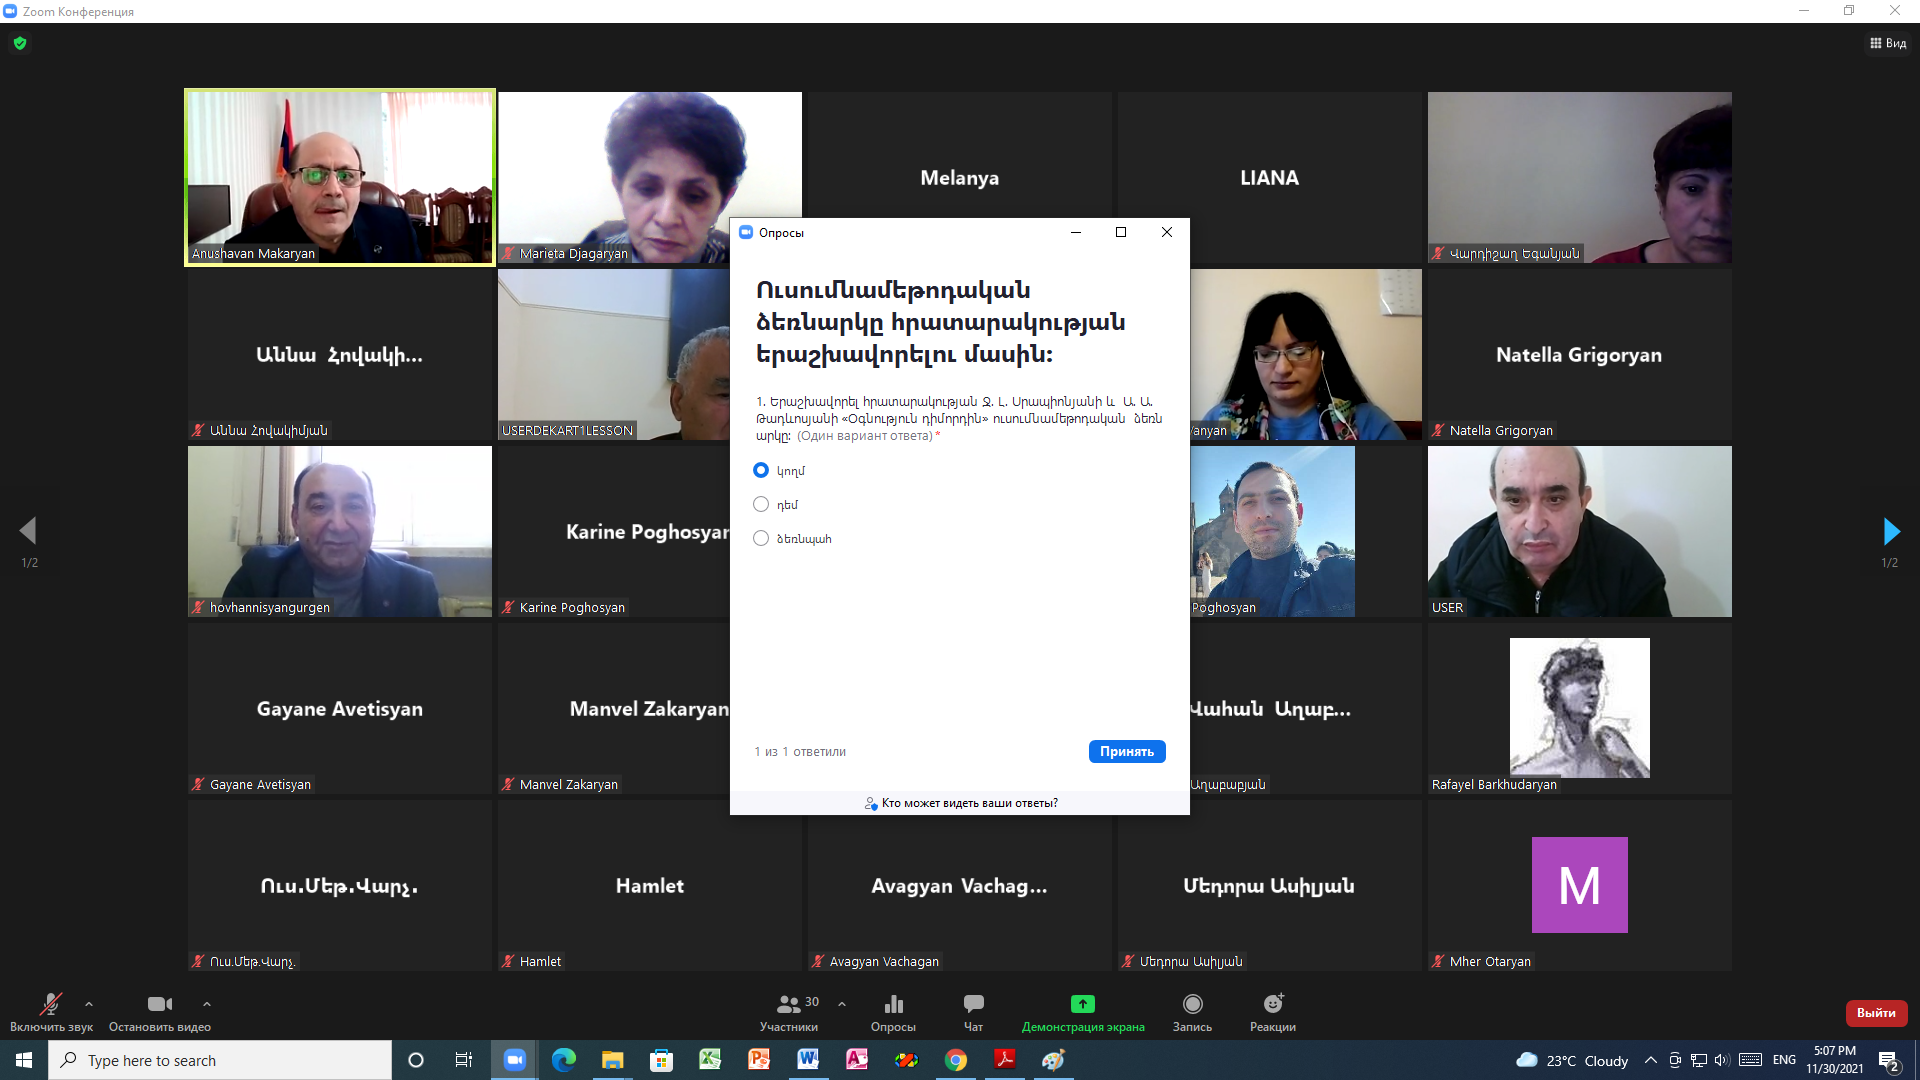
Task: Maximize the Опросы poll window
Action: point(1121,232)
